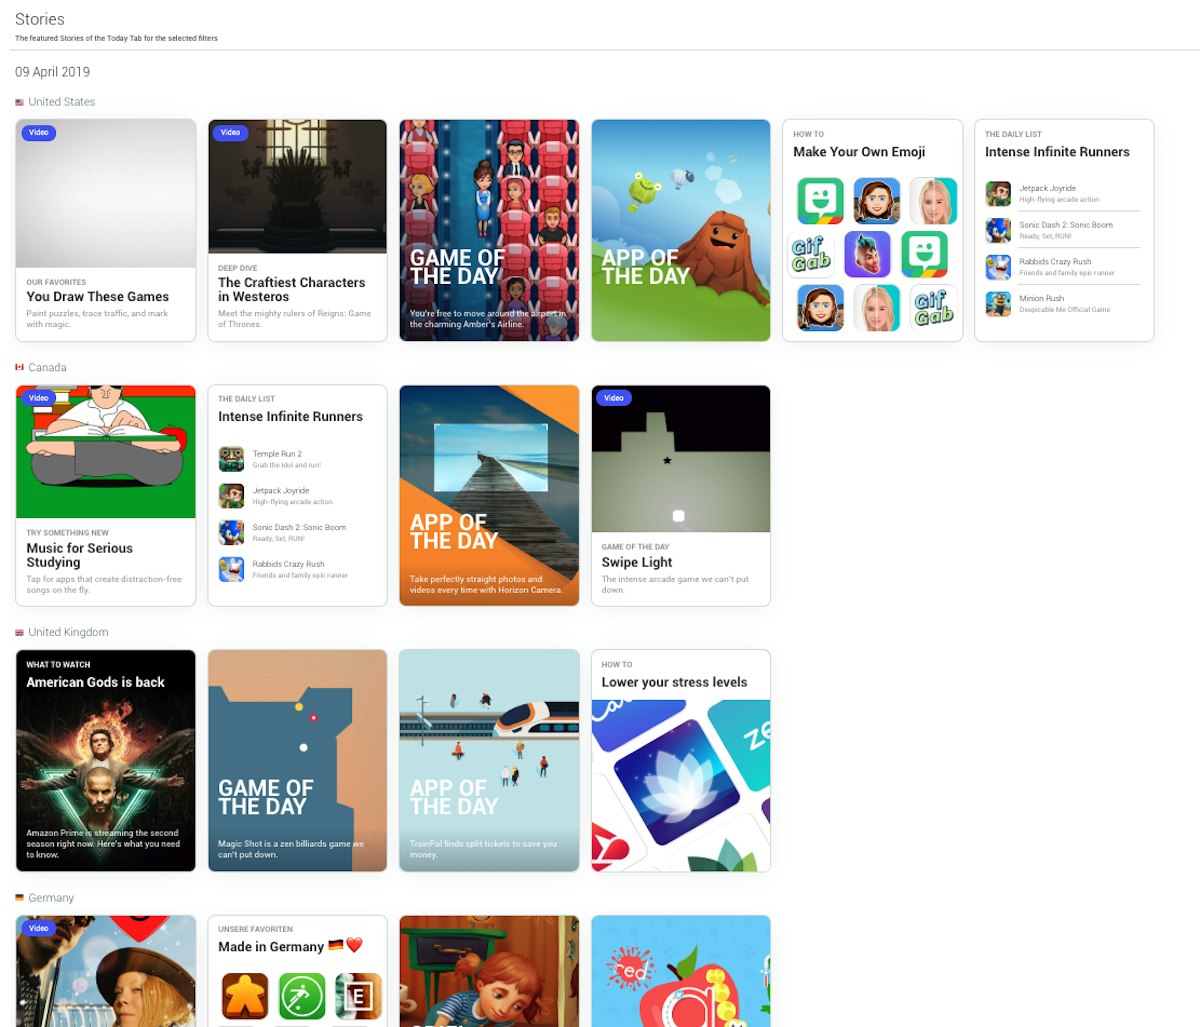This screenshot has width=1200, height=1027.
Task: Click the Minion Rush app icon
Action: point(998,304)
